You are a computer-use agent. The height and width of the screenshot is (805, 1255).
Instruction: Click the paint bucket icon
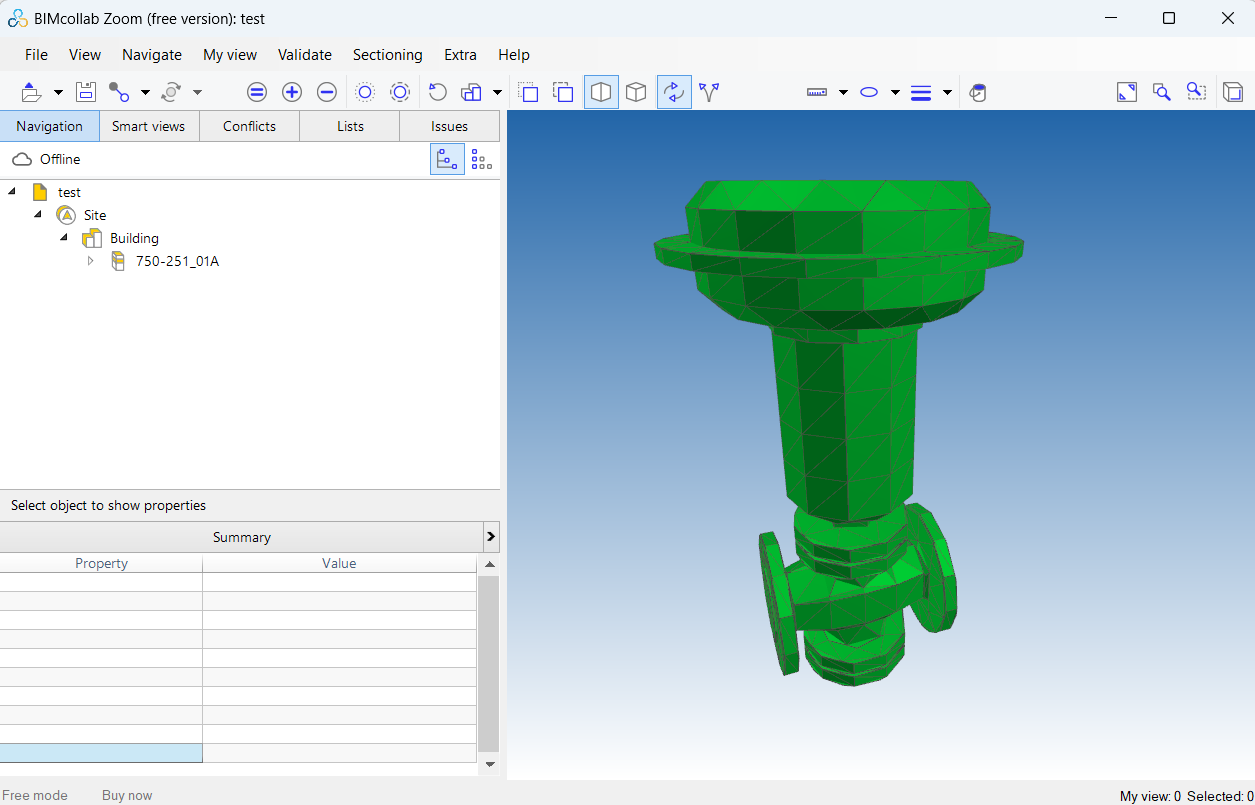click(978, 92)
